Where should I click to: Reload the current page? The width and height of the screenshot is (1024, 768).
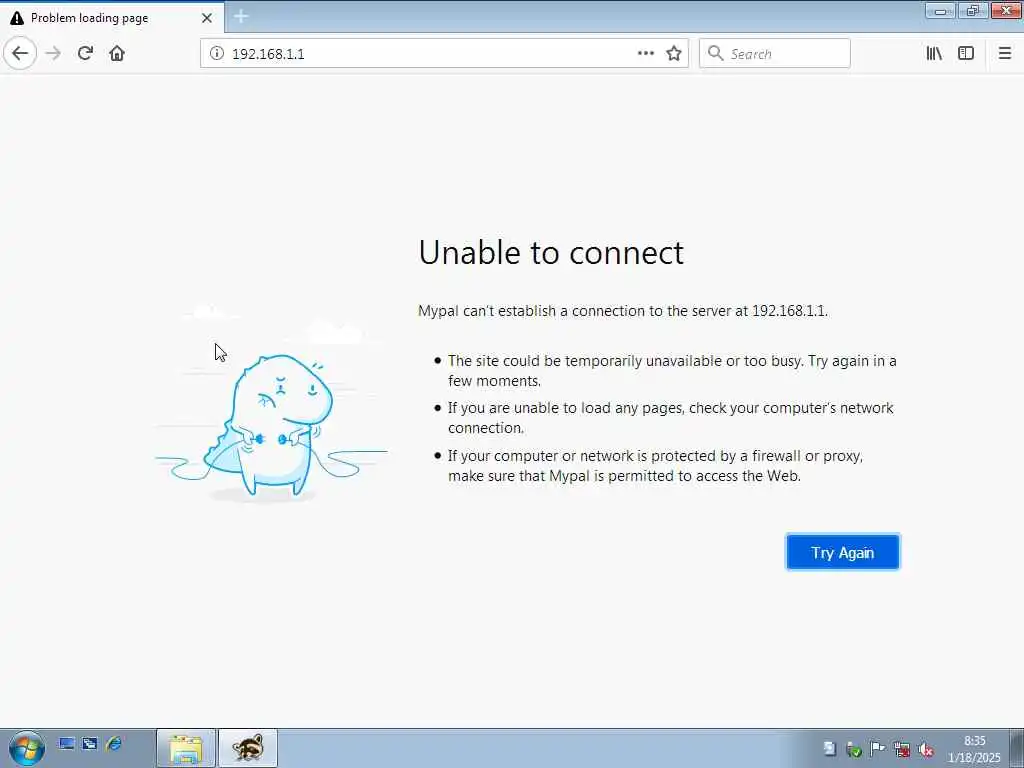pyautogui.click(x=85, y=53)
